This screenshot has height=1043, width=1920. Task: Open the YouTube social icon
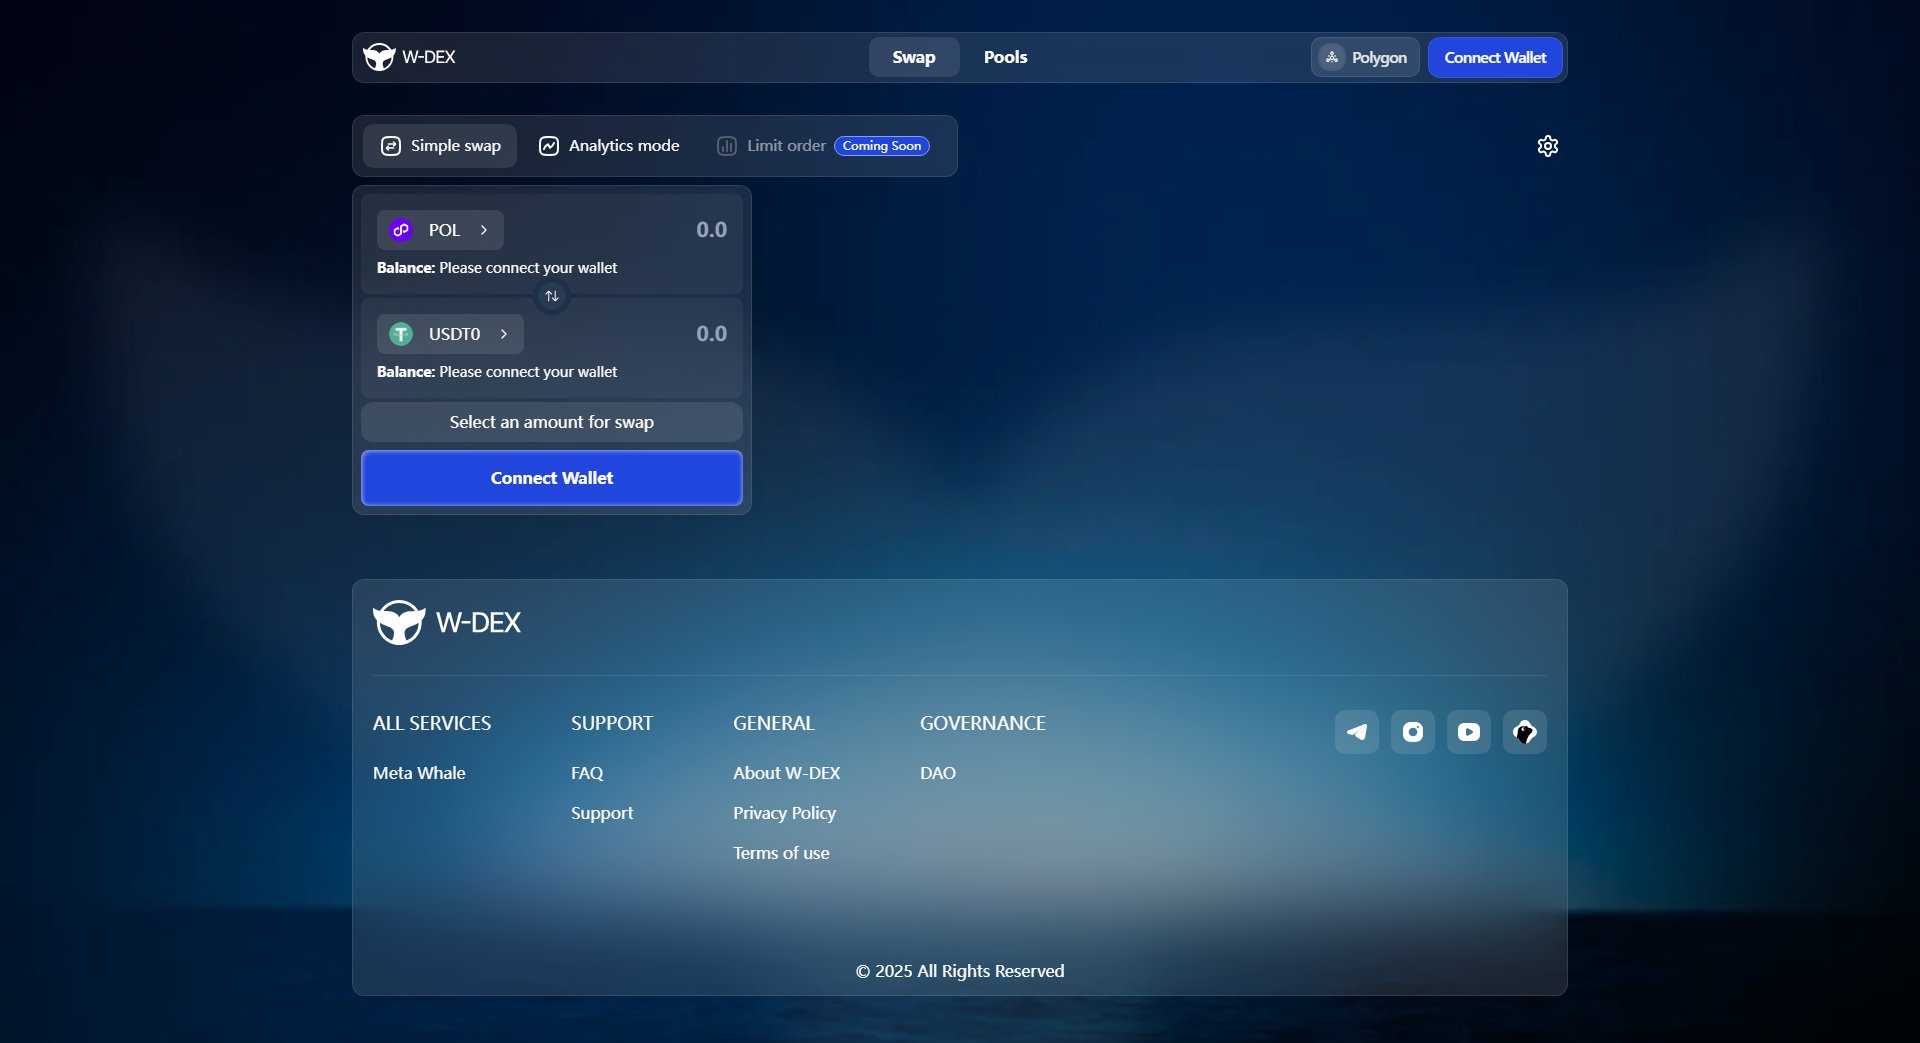click(x=1468, y=731)
